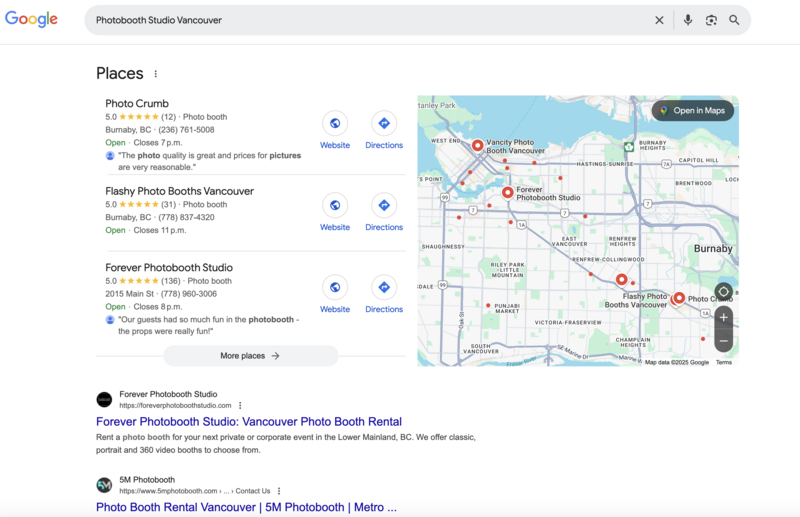This screenshot has height=517, width=800.
Task: Open Forever Photobooth Studio website icon
Action: [x=335, y=287]
